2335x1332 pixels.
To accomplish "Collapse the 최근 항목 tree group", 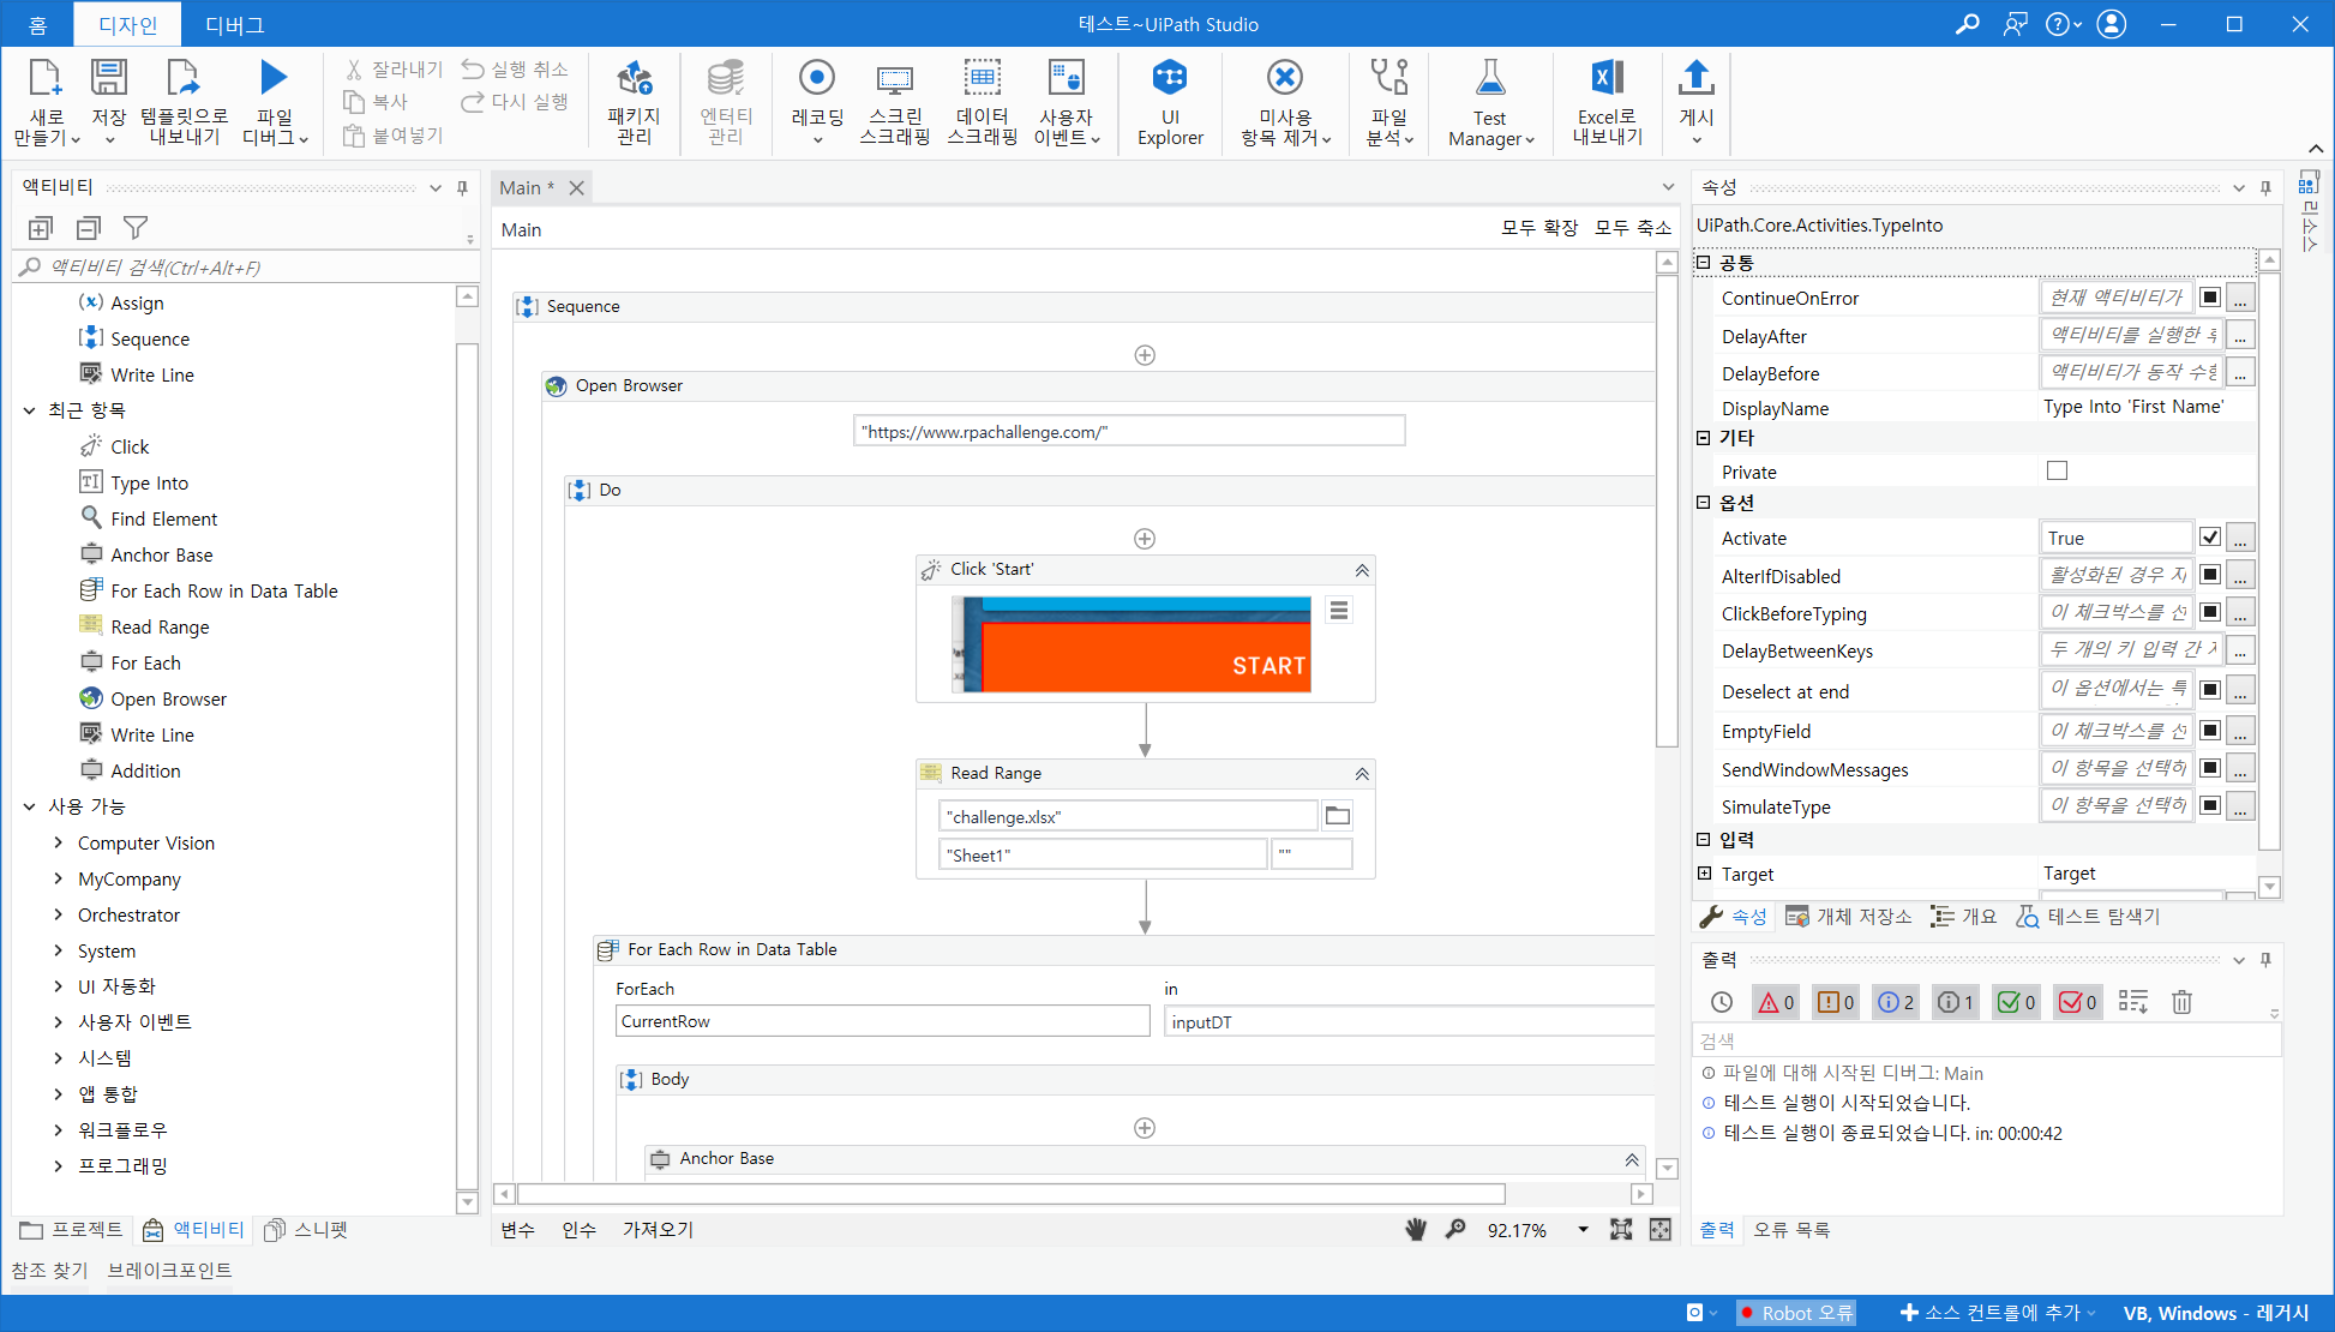I will tap(29, 410).
